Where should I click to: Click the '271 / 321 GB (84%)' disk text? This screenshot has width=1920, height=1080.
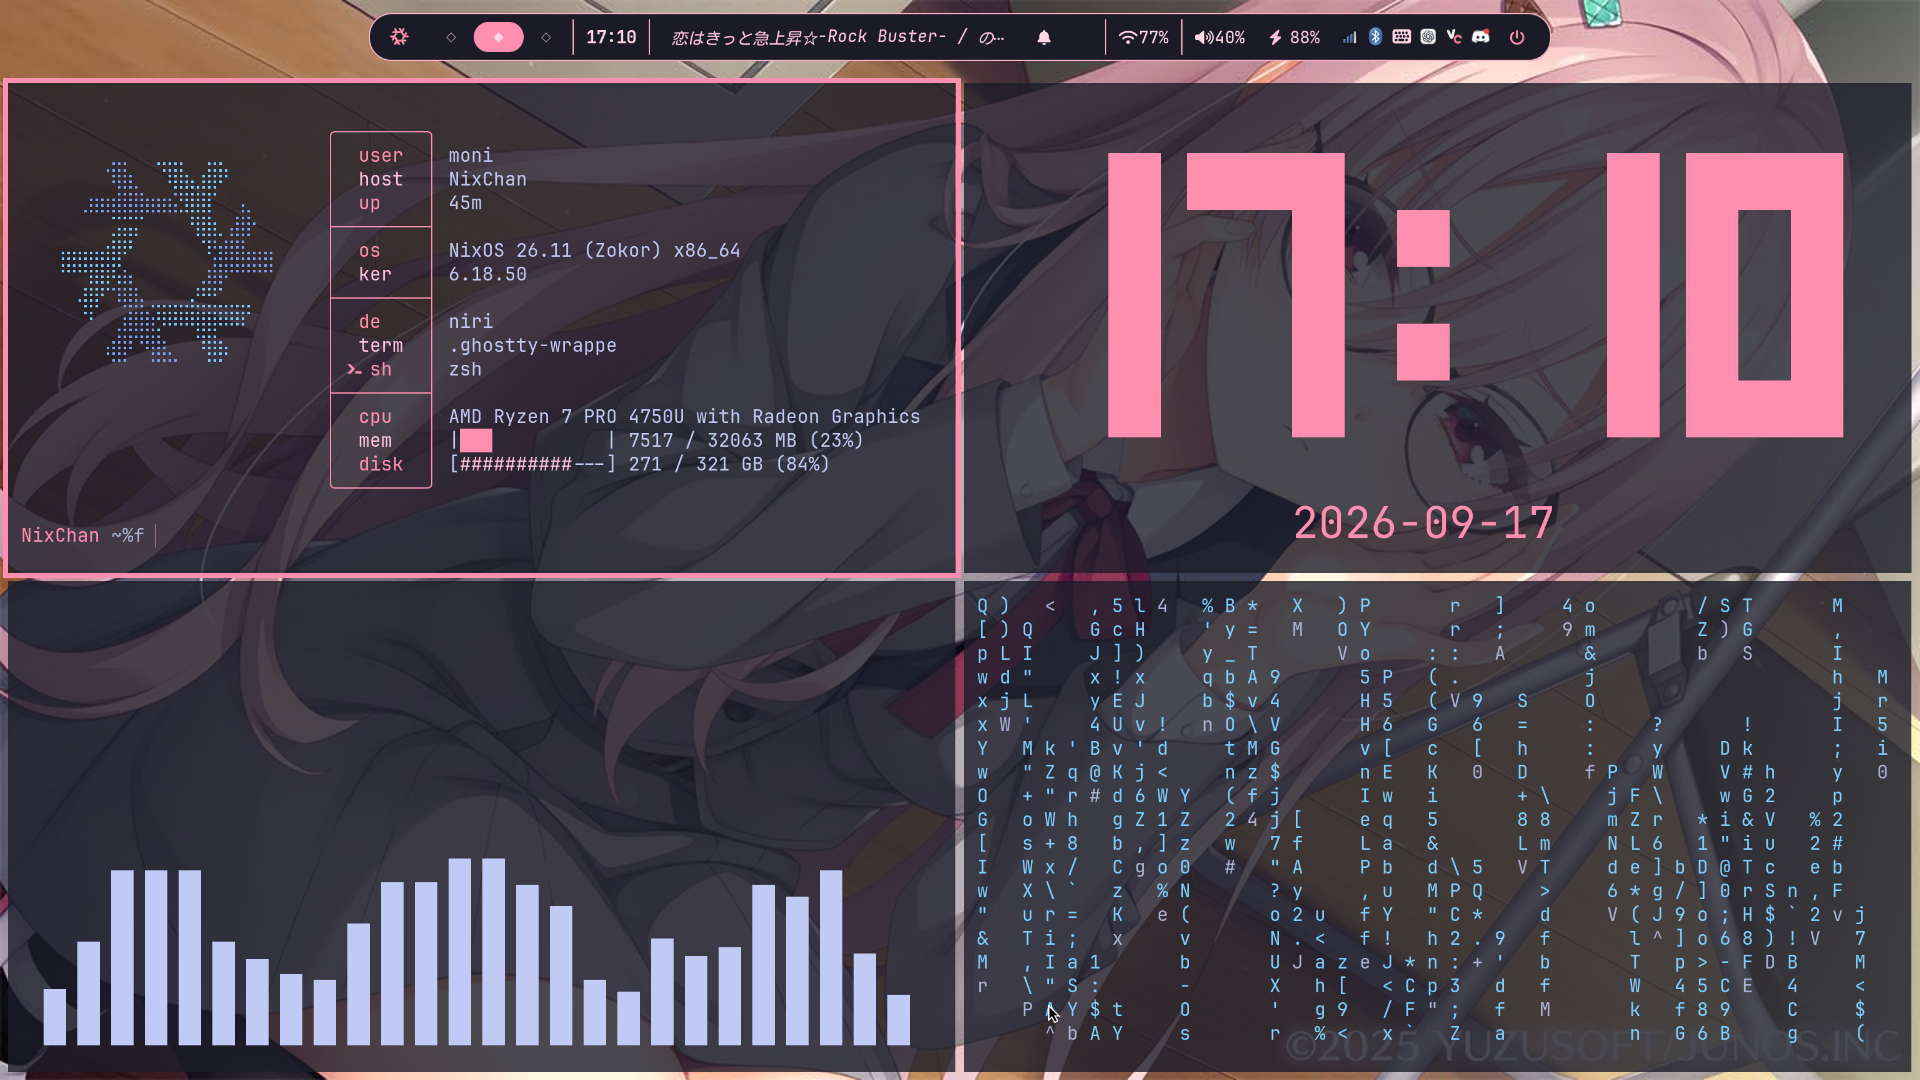tap(729, 464)
